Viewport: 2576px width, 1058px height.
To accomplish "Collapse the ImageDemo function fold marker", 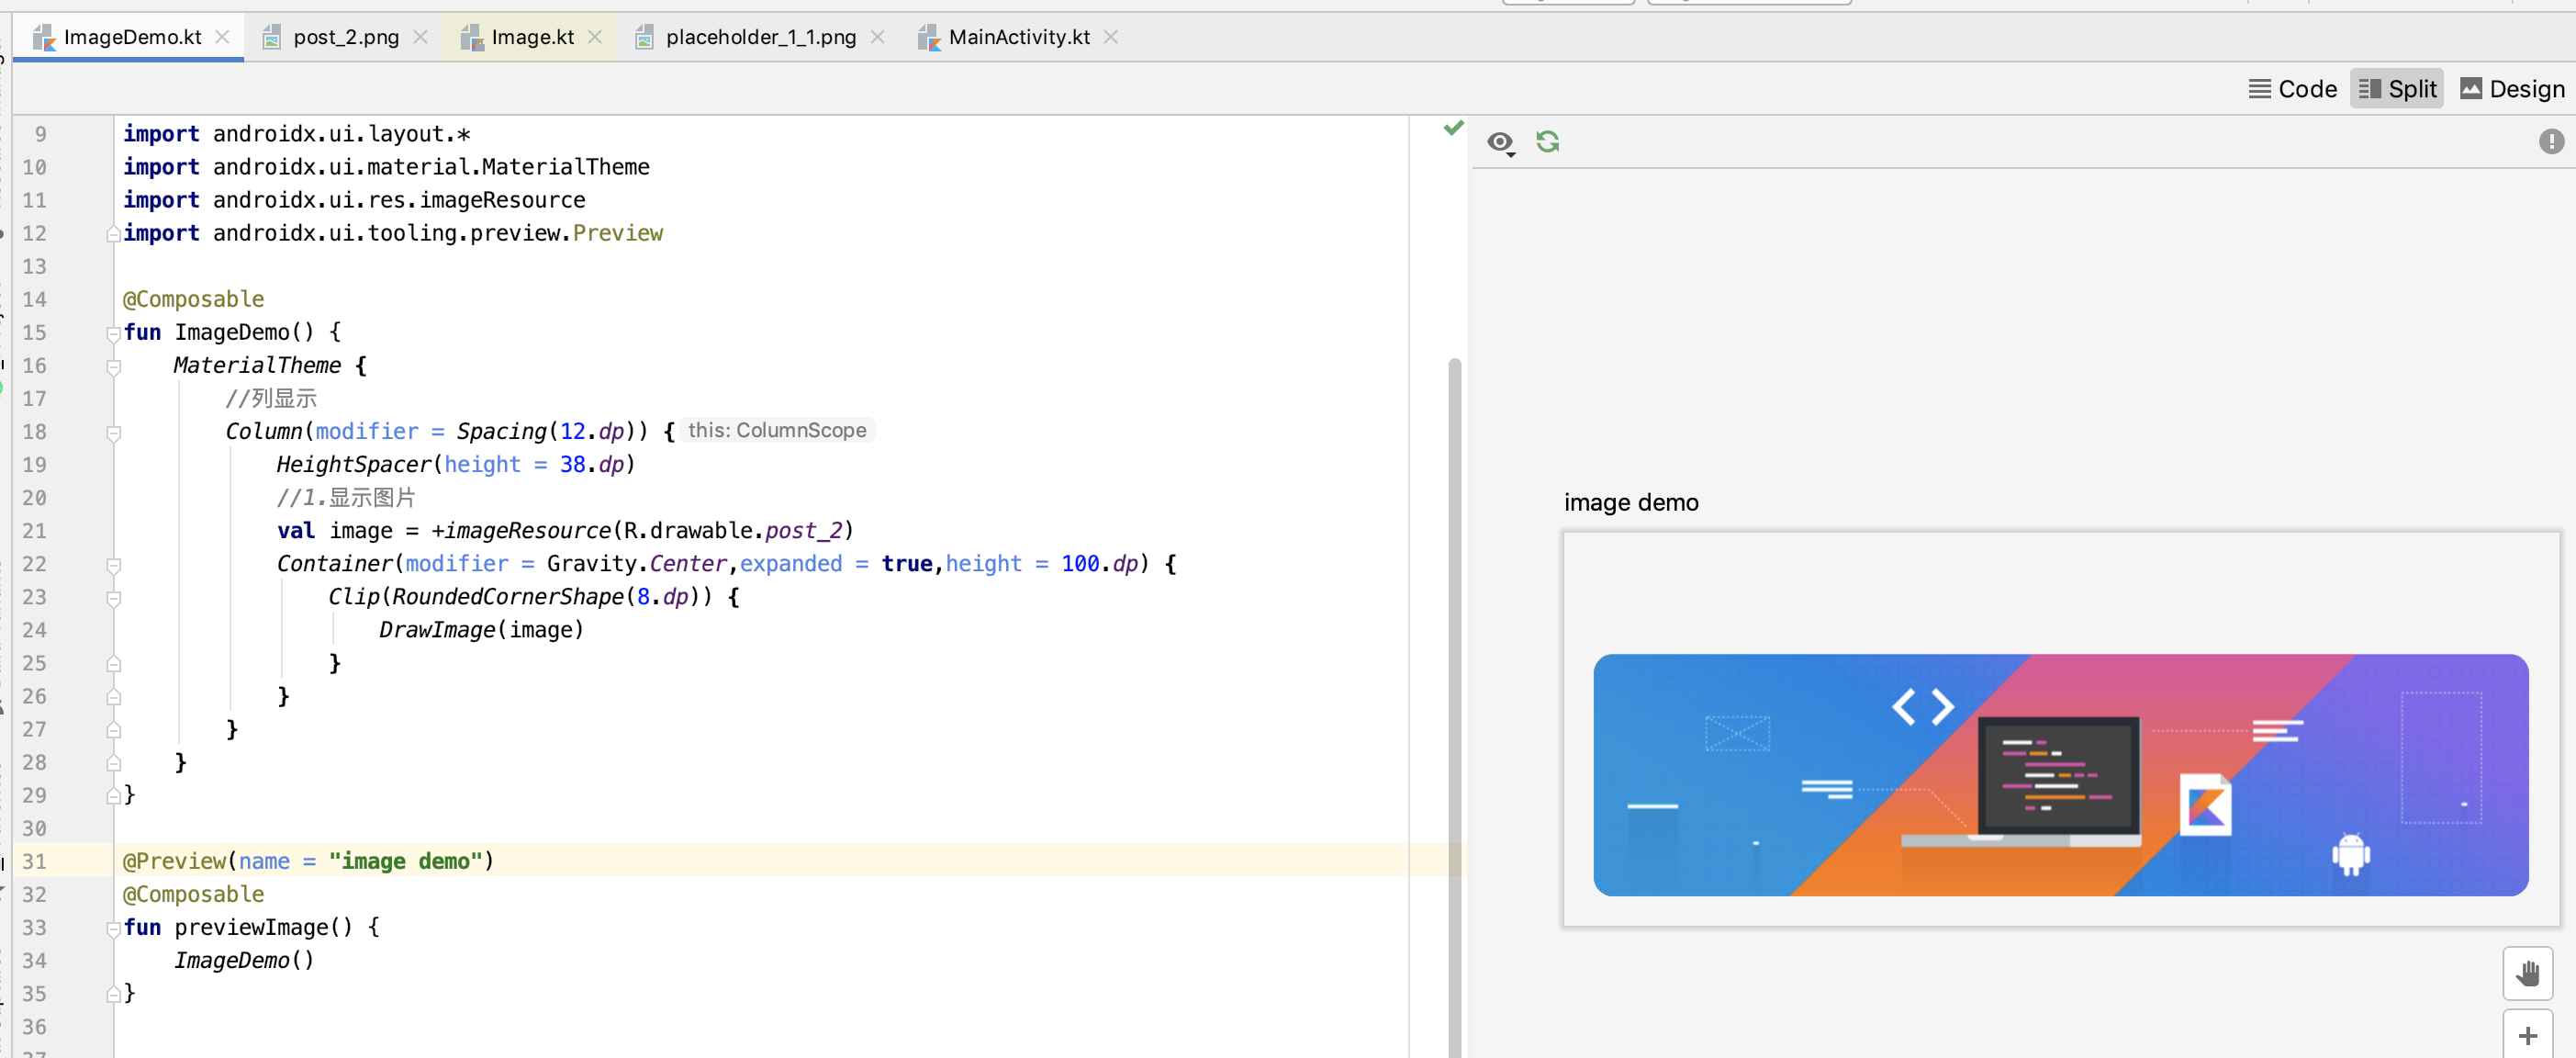I will point(114,333).
